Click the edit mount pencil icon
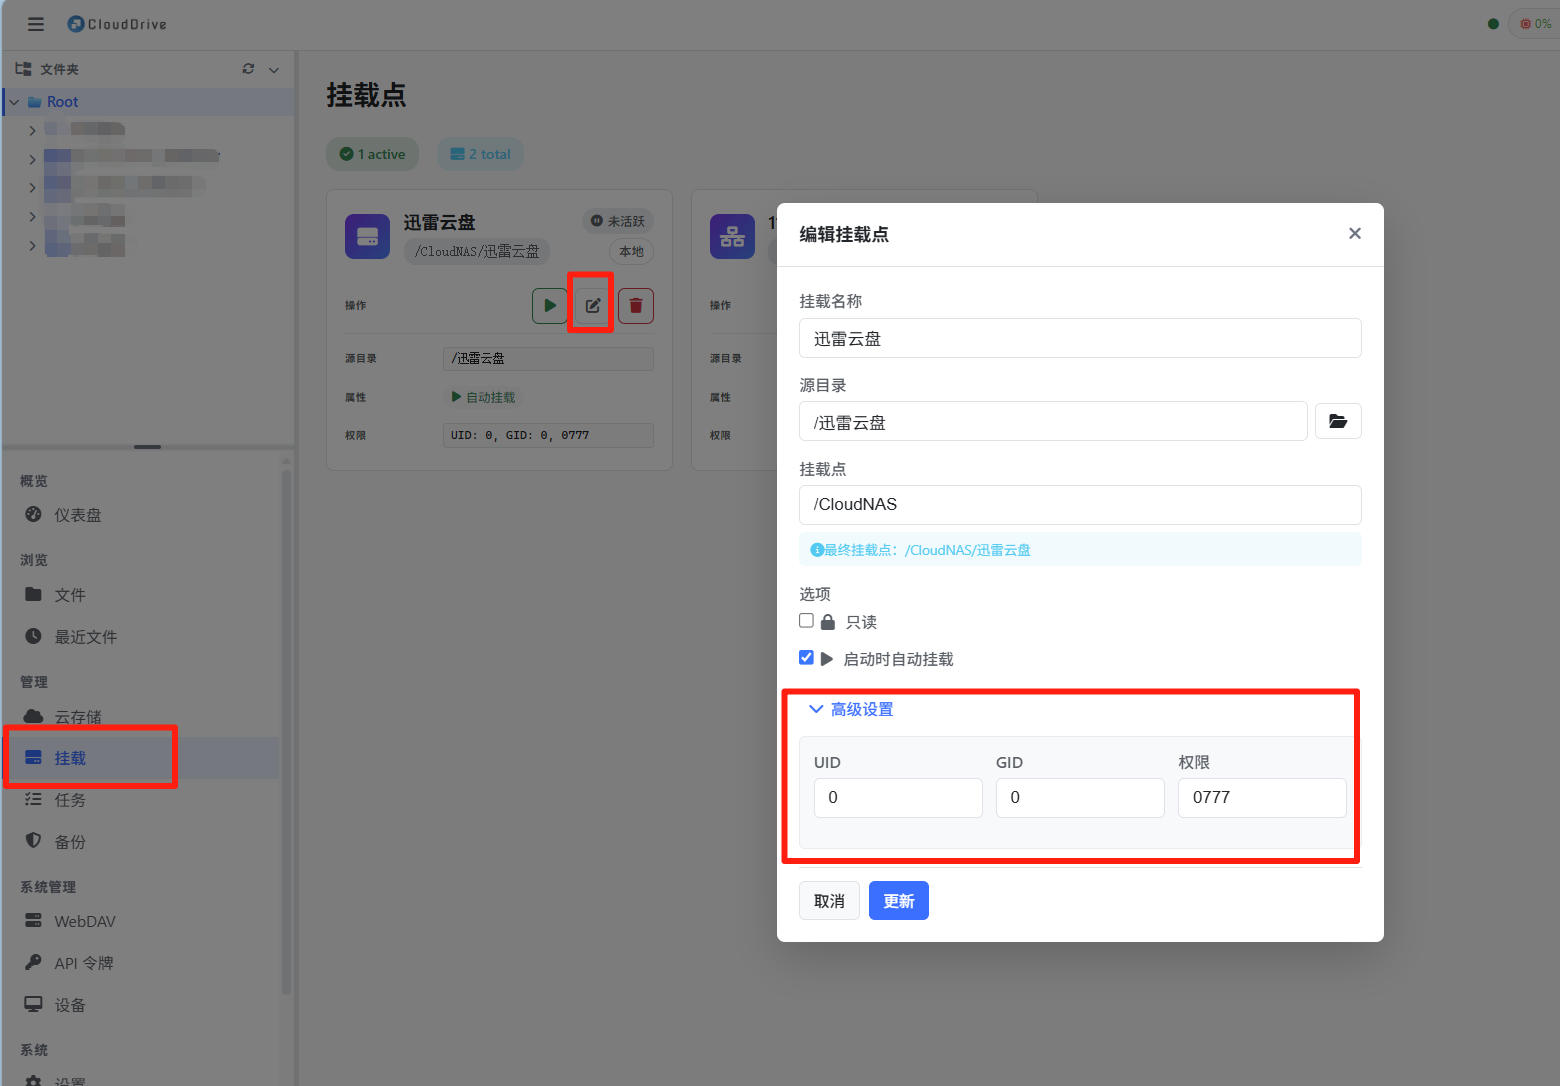1560x1086 pixels. tap(593, 305)
